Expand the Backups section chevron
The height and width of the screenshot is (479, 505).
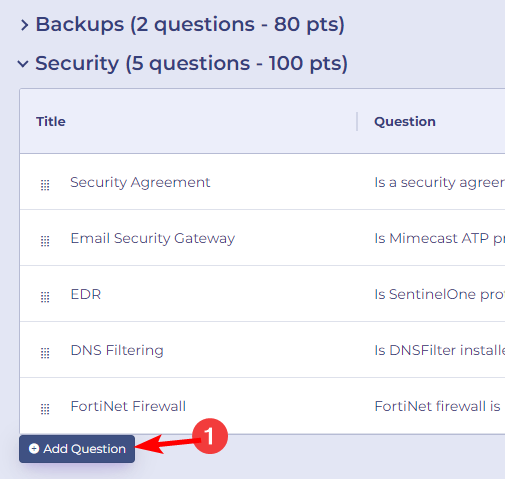click(x=24, y=25)
